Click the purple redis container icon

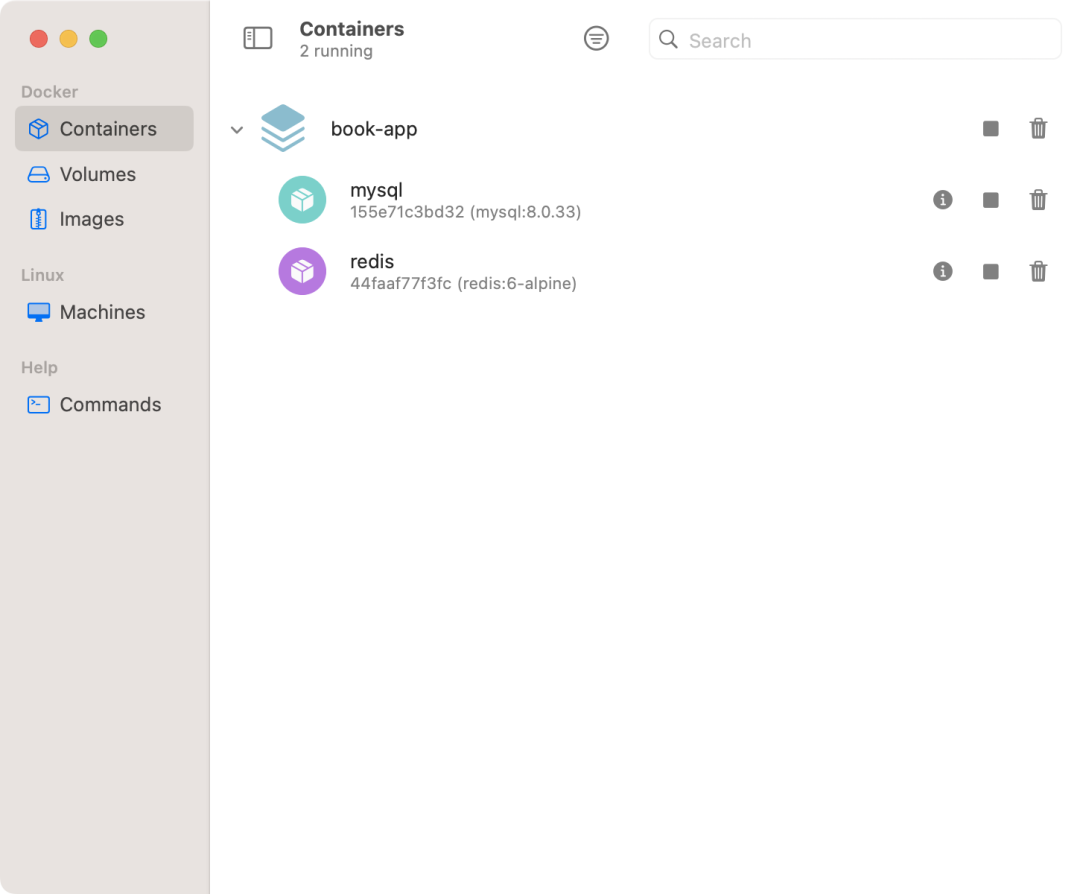(302, 271)
